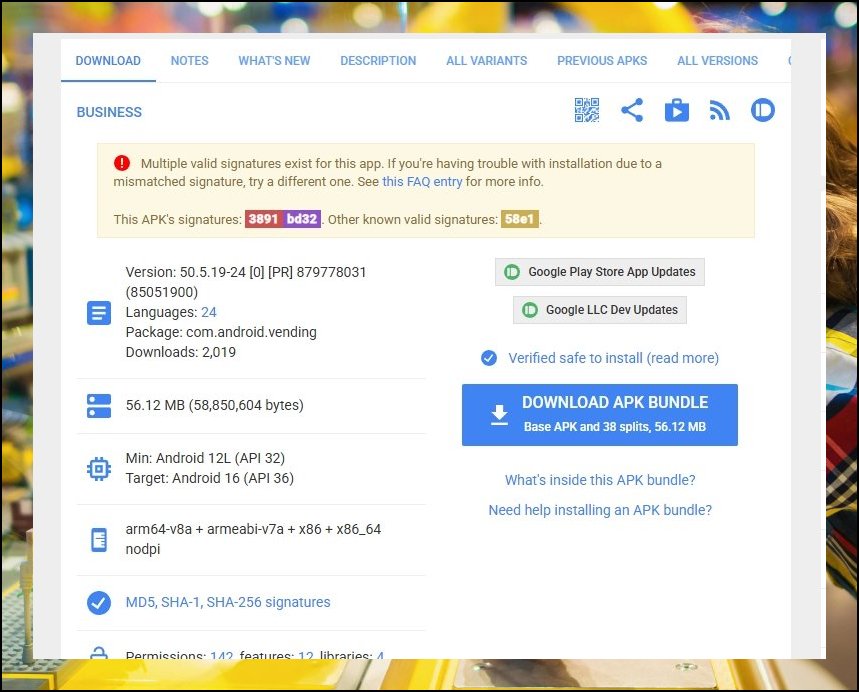The image size is (859, 692).
Task: Switch to the Notes tab
Action: [x=190, y=61]
